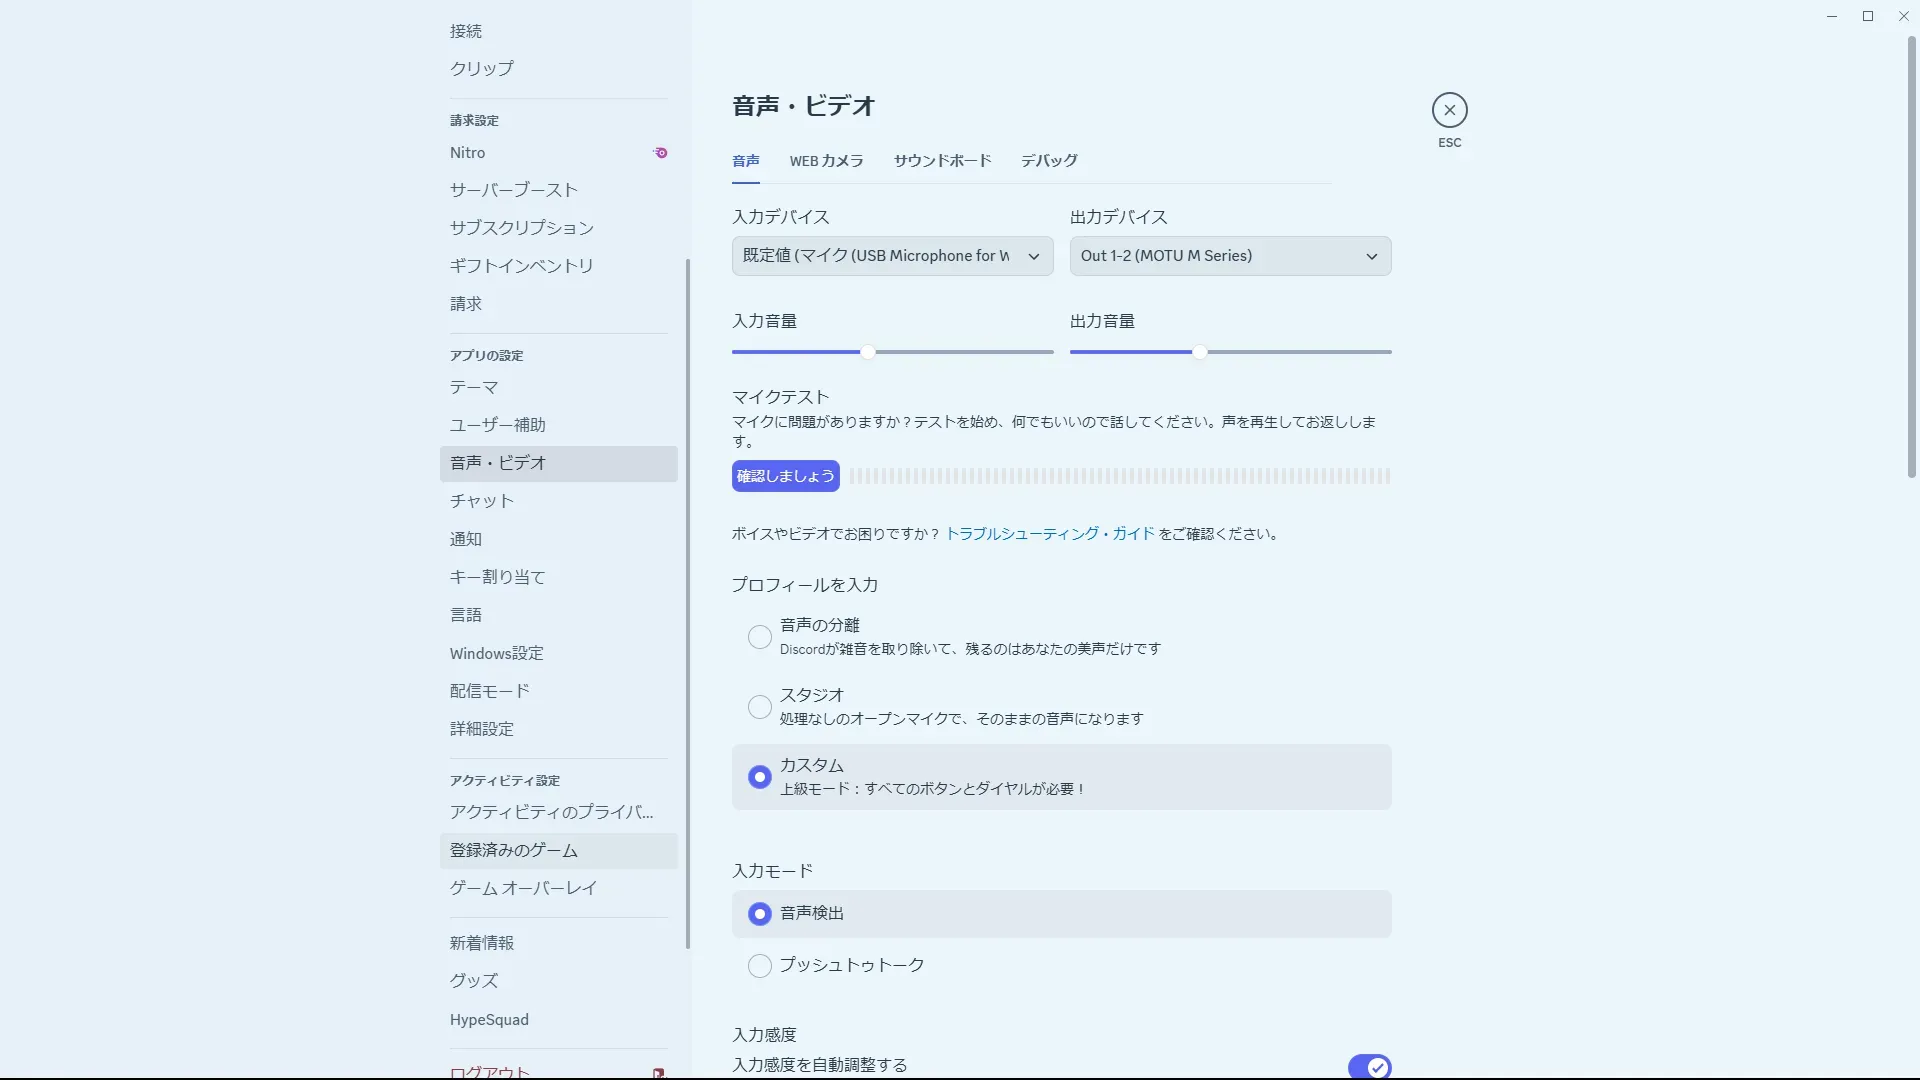Open キー割り当て settings in sidebar
Screen dimensions: 1920x1080
497,577
